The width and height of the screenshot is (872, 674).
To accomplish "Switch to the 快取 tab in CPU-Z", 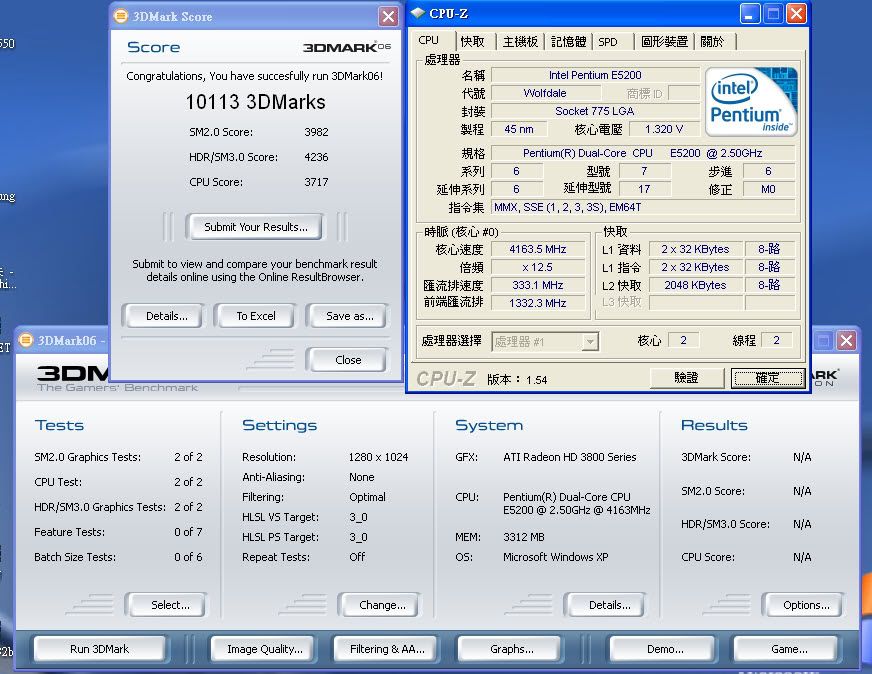I will [473, 42].
